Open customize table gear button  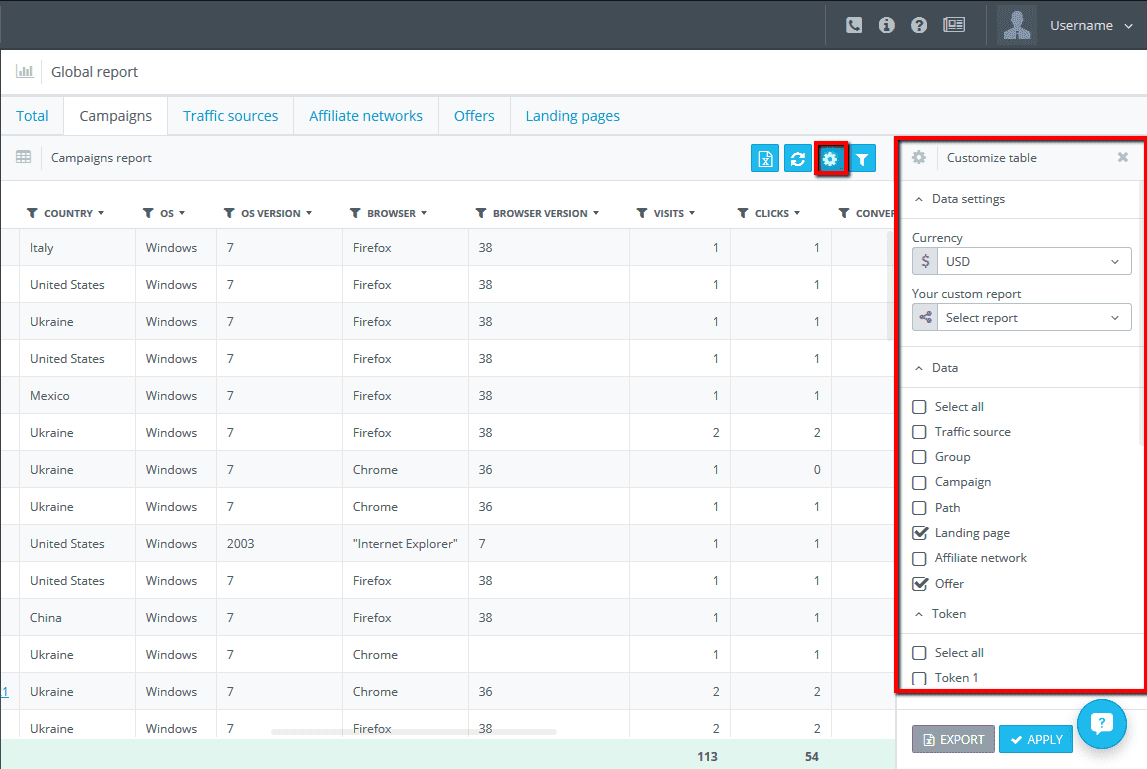coord(830,159)
